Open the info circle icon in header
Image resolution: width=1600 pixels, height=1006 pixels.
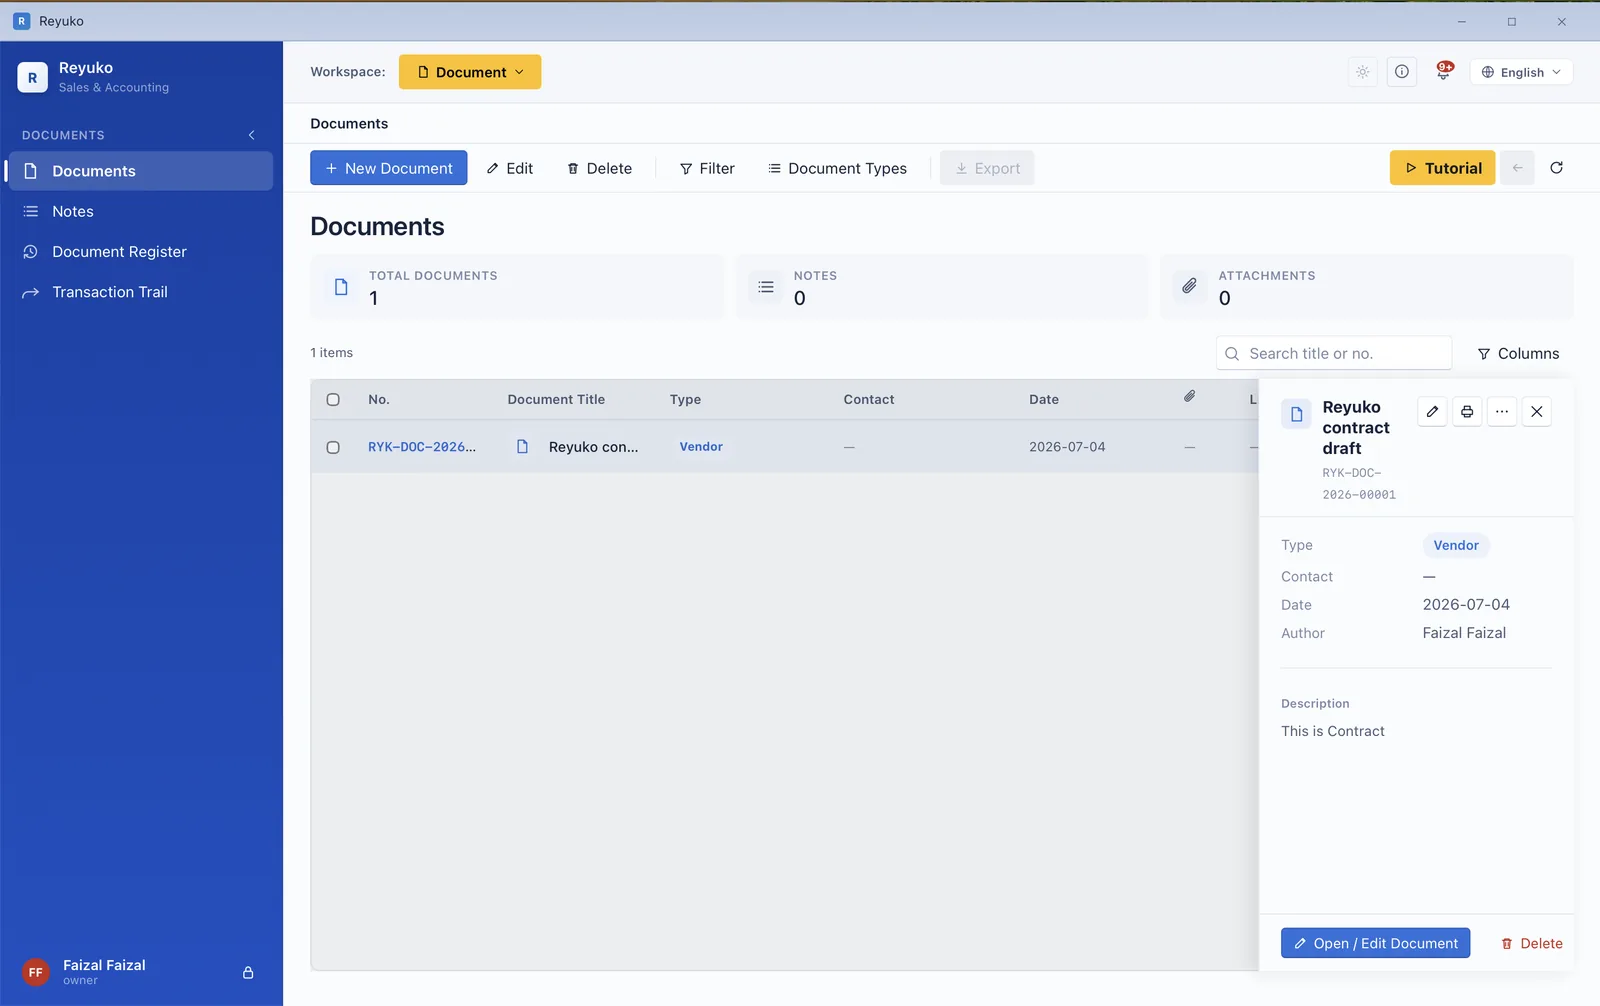1402,72
